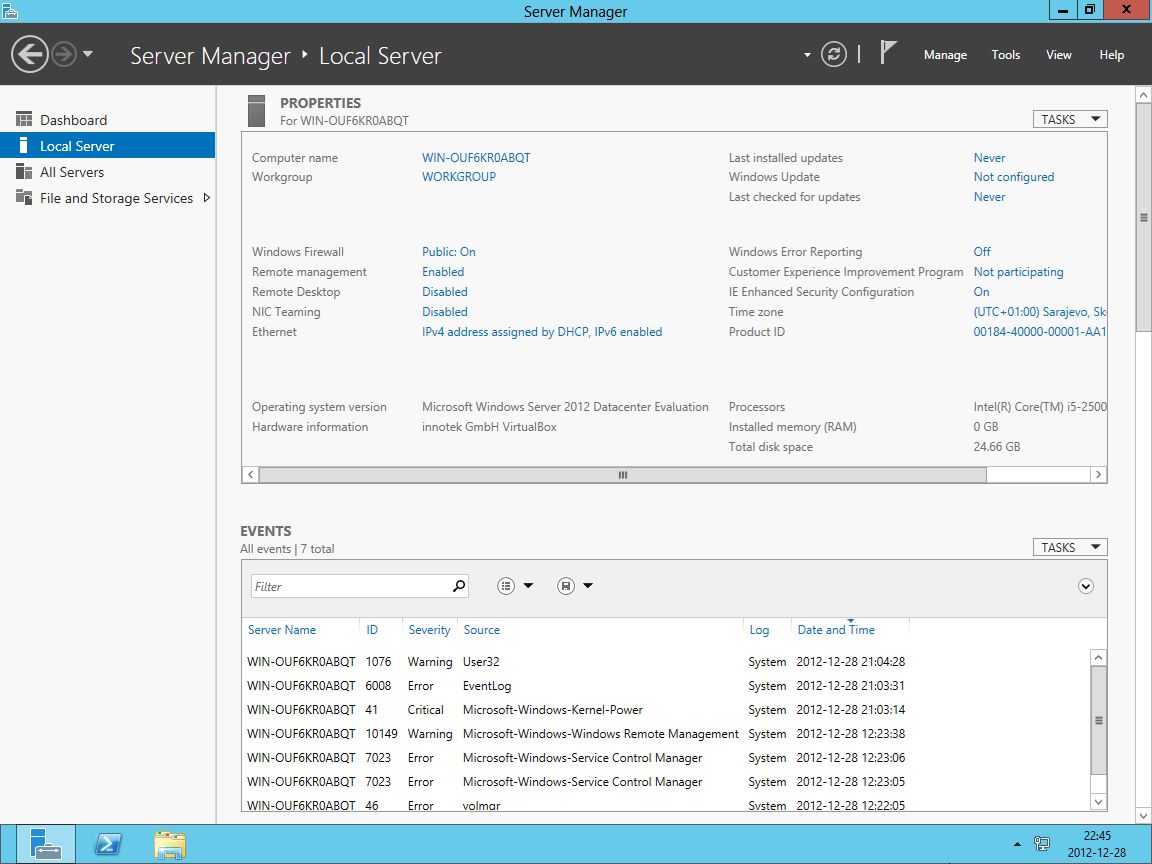The width and height of the screenshot is (1152, 864).
Task: Click the properties scroll left arrow
Action: coord(251,475)
